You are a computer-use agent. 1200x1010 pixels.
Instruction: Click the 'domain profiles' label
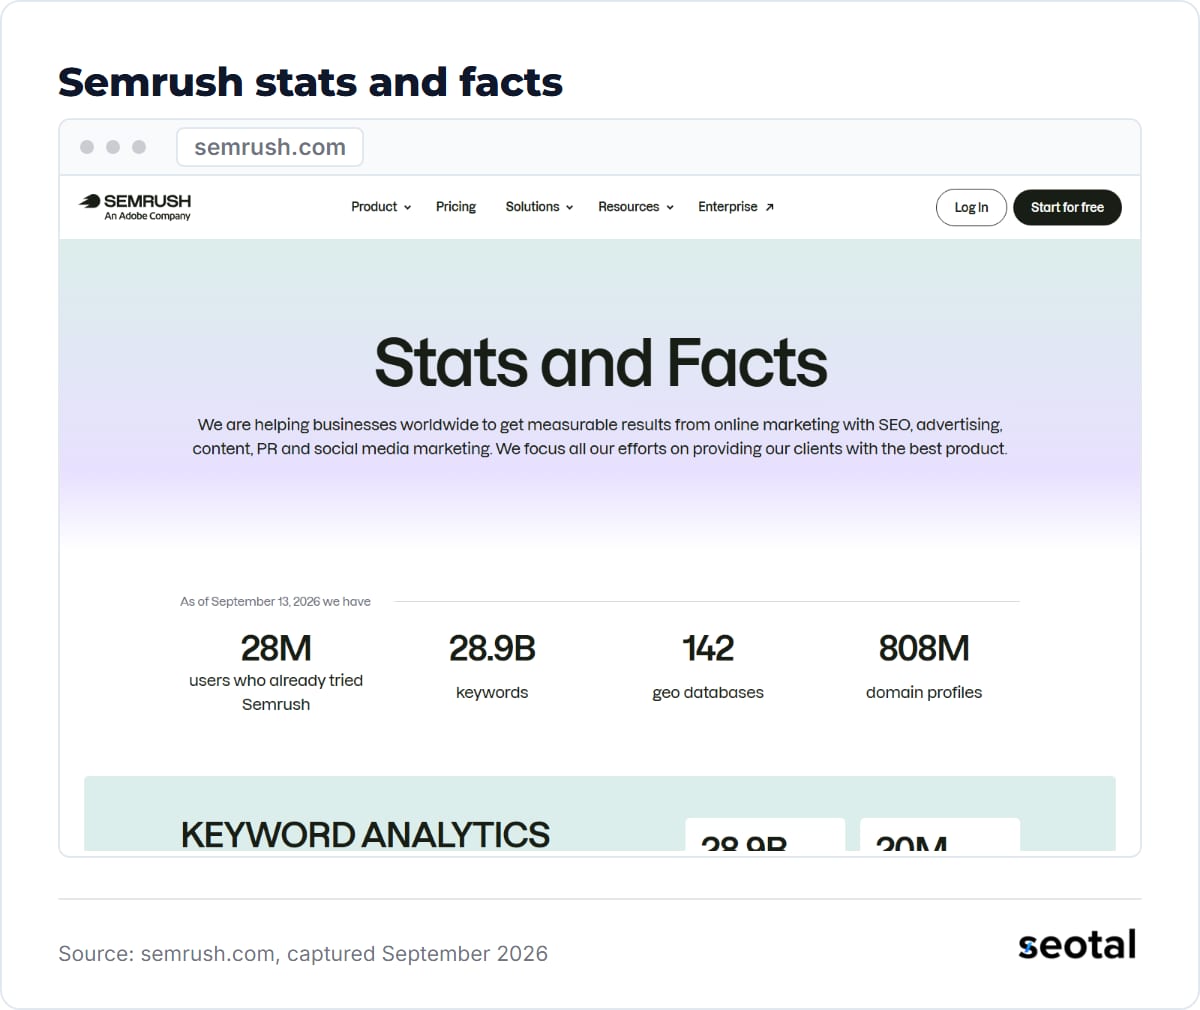pos(924,692)
